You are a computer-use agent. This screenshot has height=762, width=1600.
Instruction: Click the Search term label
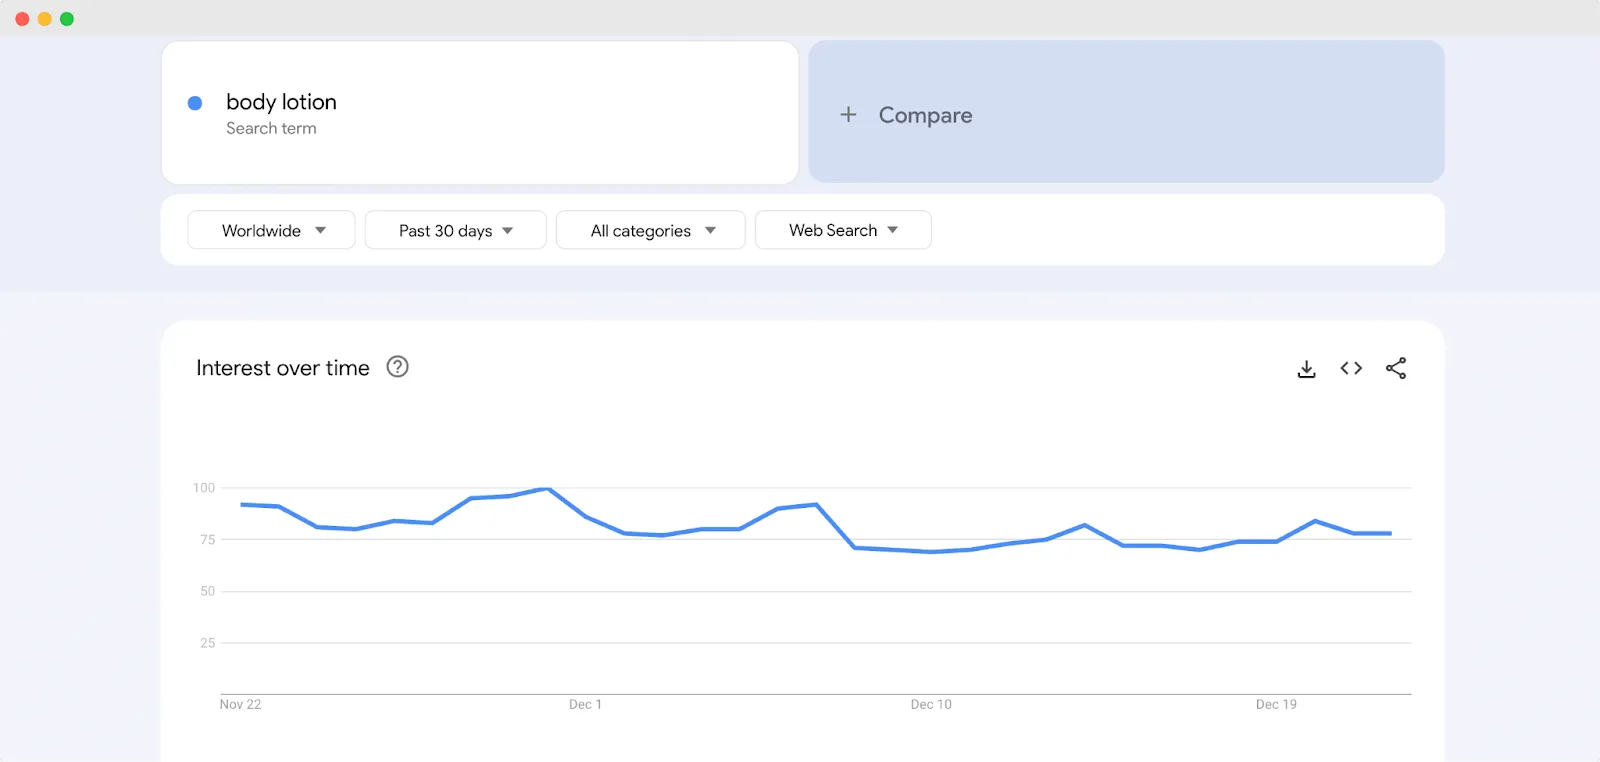[x=271, y=128]
